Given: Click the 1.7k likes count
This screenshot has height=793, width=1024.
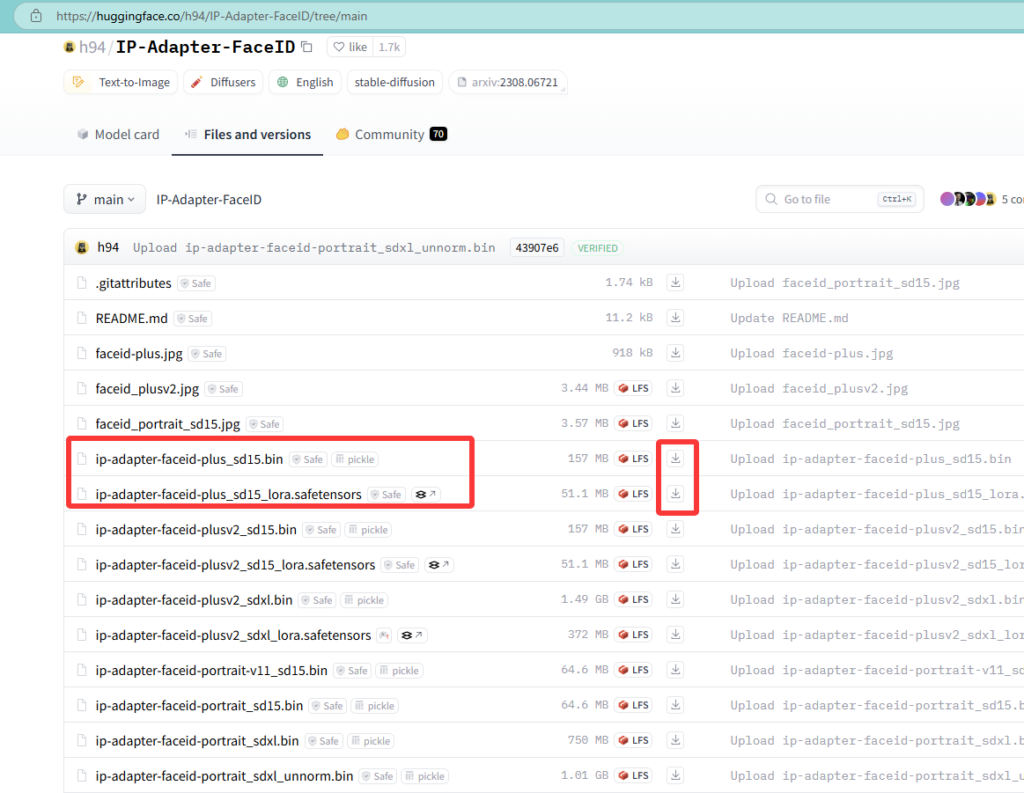Looking at the screenshot, I should coord(389,47).
